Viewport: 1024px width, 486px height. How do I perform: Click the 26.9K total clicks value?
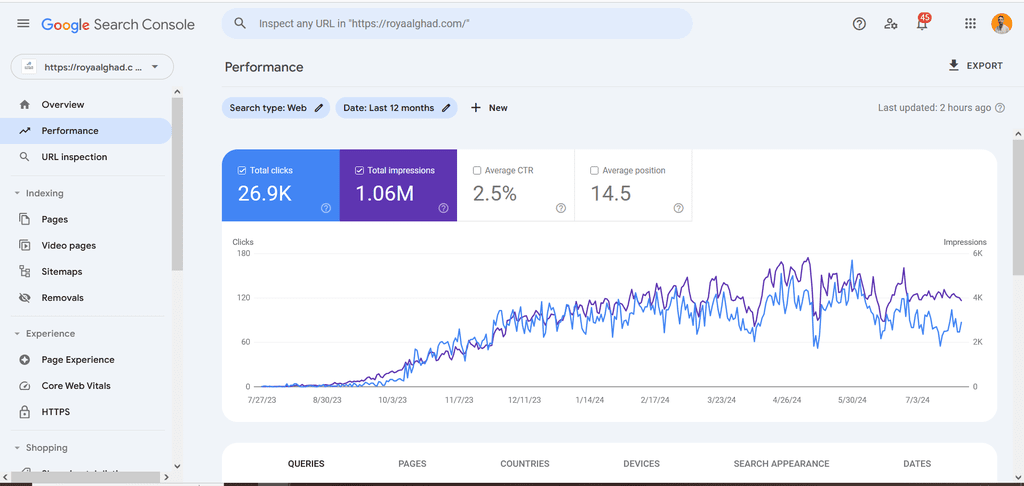pyautogui.click(x=264, y=193)
